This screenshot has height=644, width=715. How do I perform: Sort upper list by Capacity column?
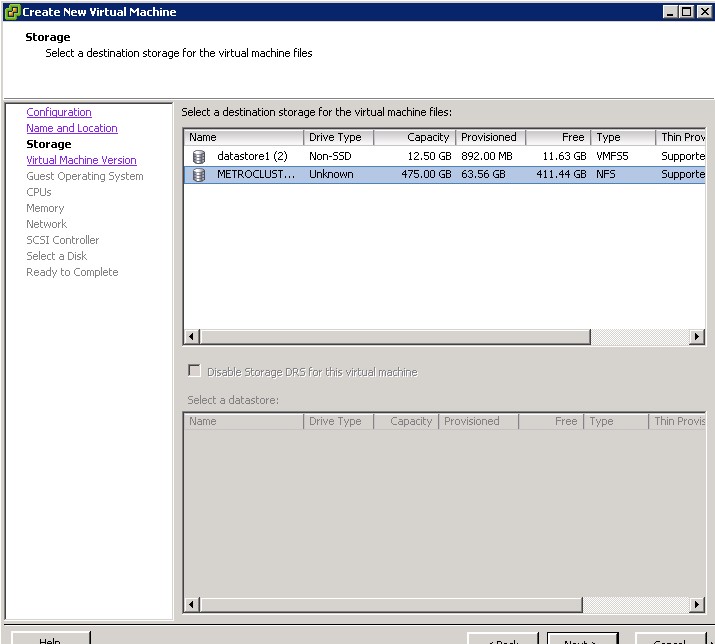point(415,137)
